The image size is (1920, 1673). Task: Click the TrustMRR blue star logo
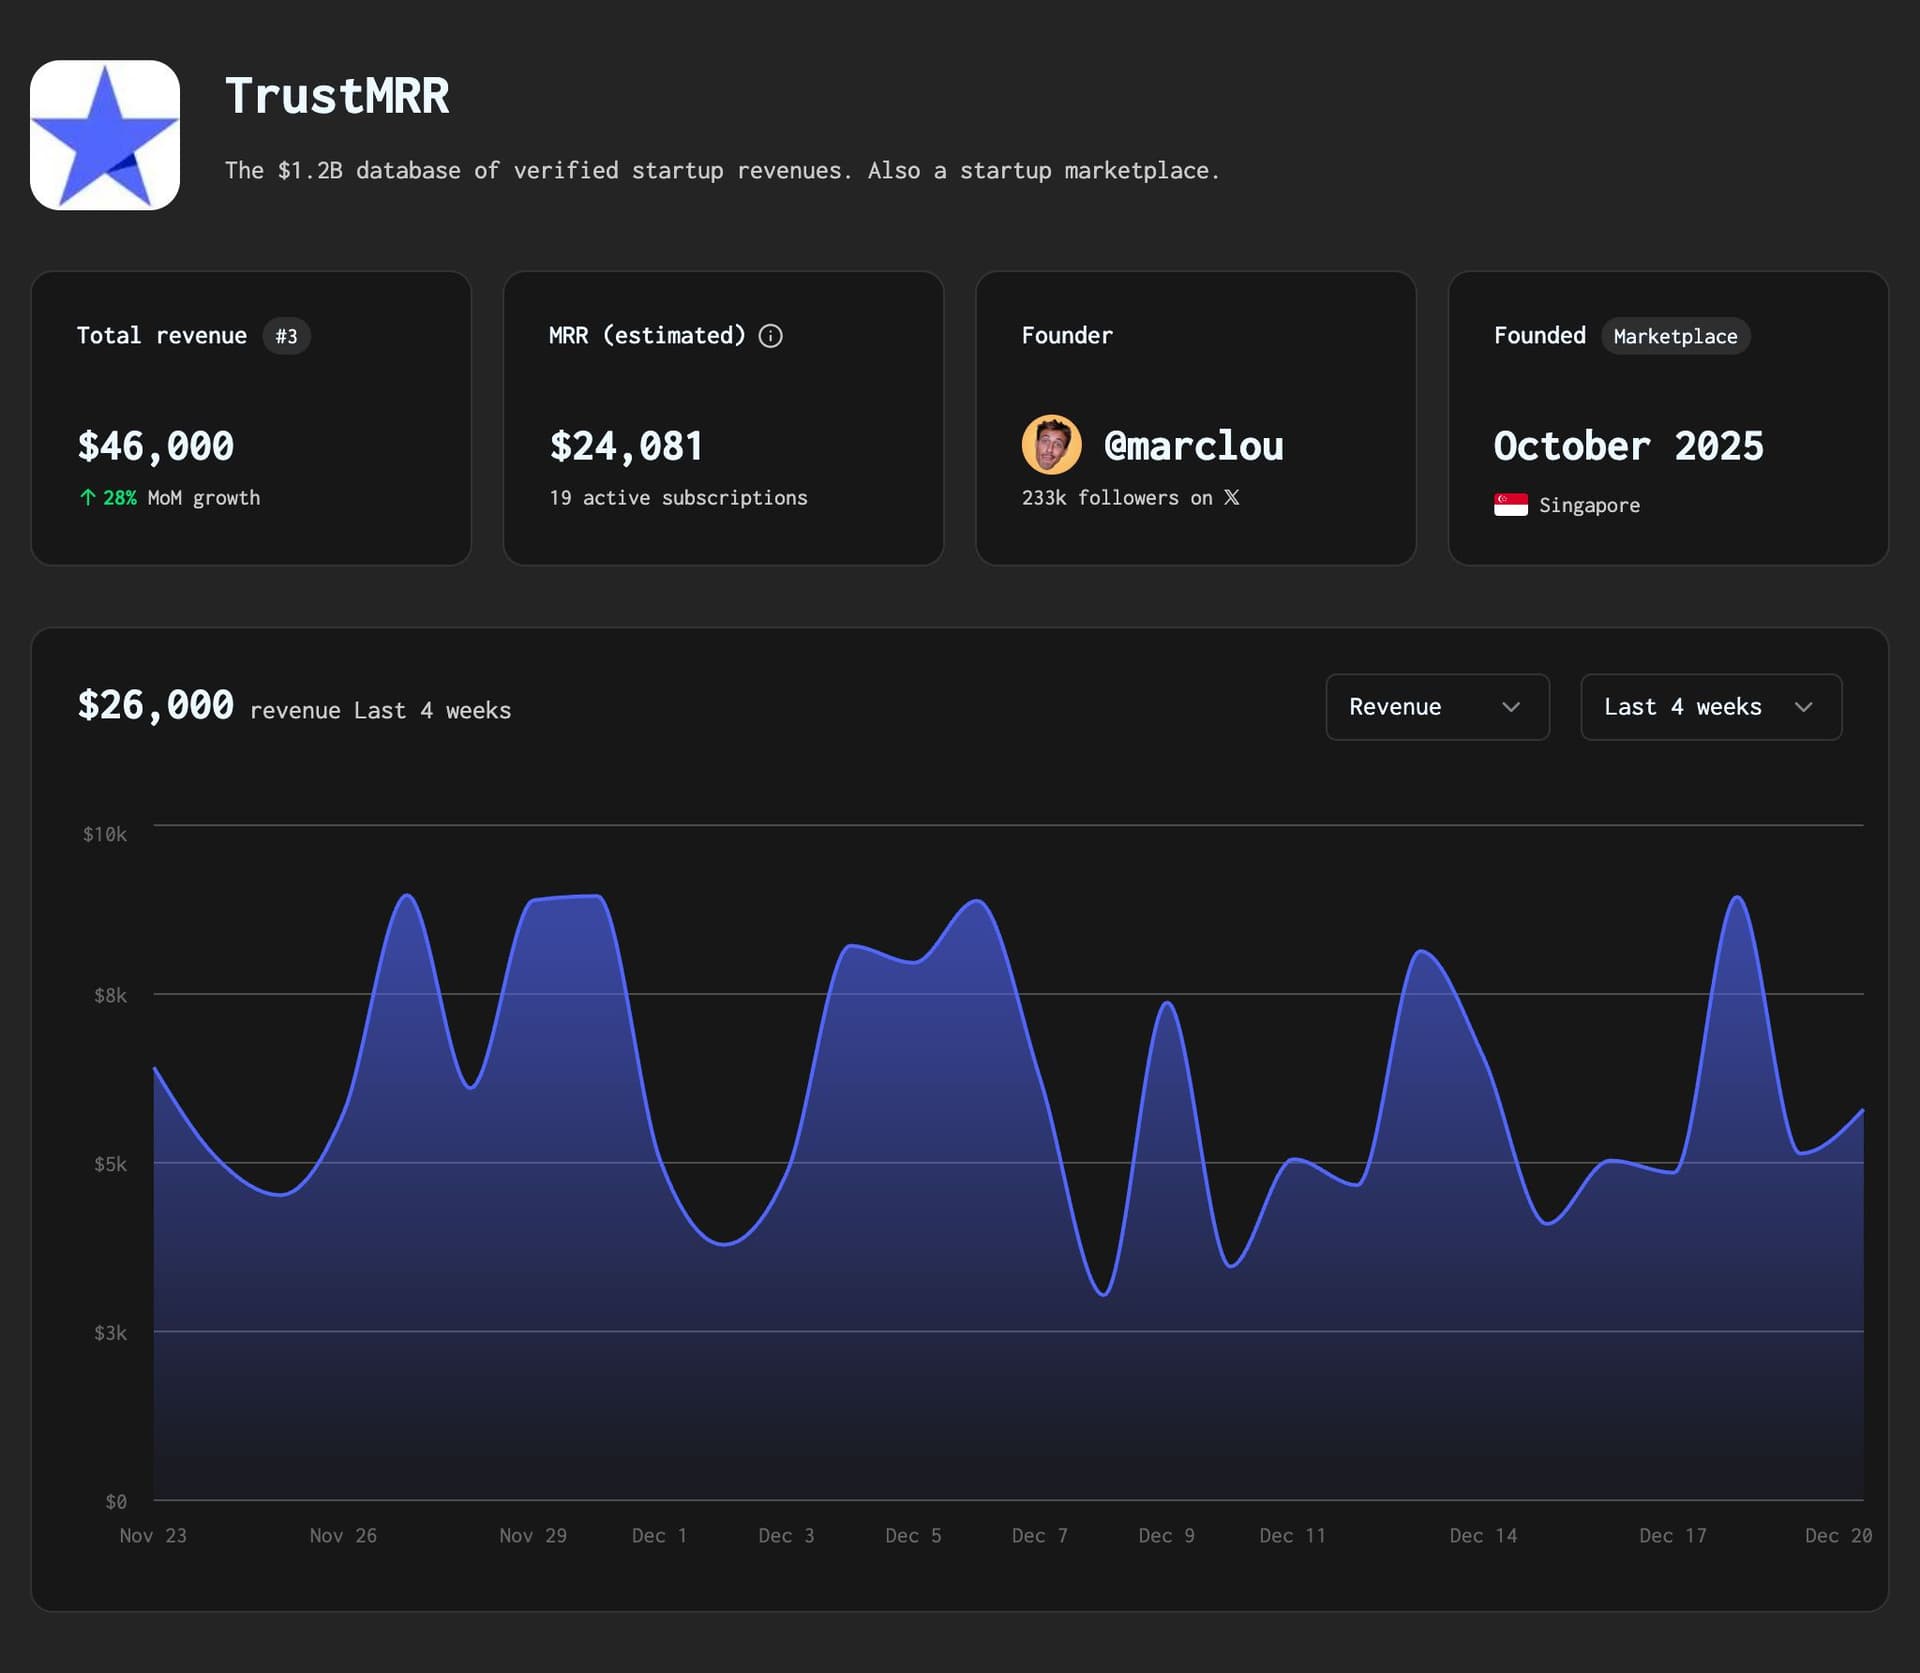click(105, 133)
